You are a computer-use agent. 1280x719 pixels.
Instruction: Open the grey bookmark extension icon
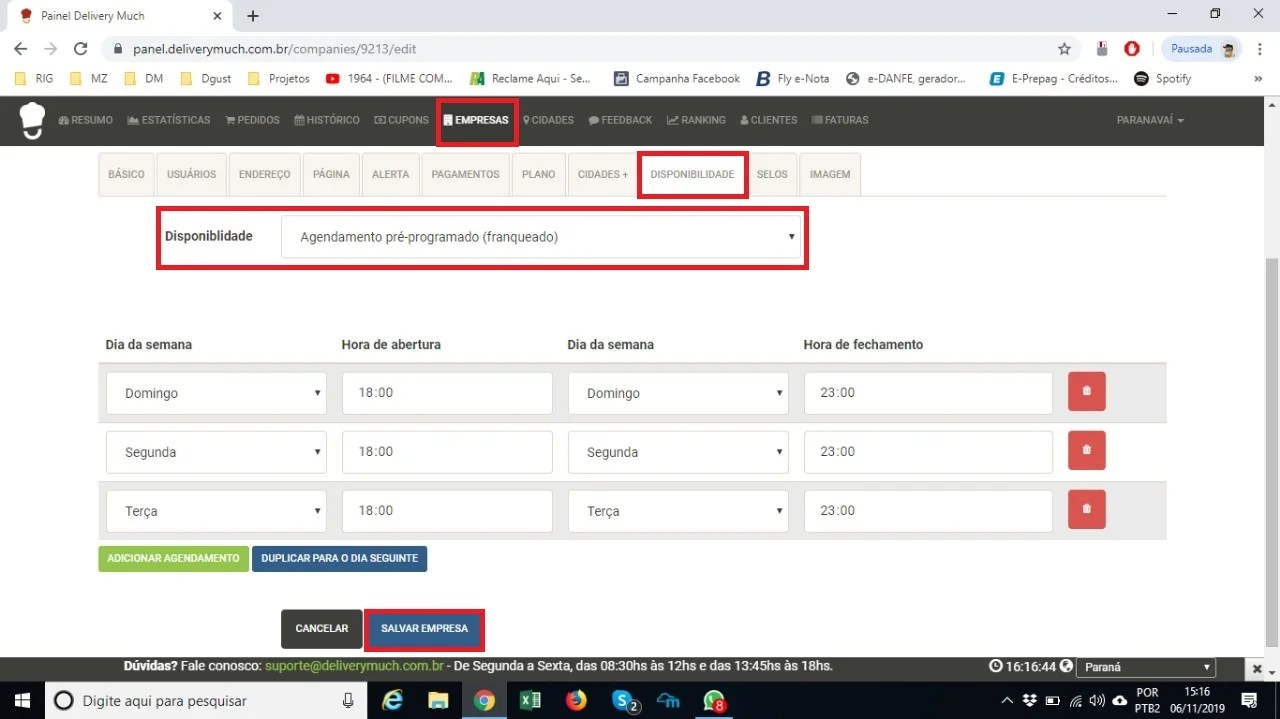pos(1102,49)
